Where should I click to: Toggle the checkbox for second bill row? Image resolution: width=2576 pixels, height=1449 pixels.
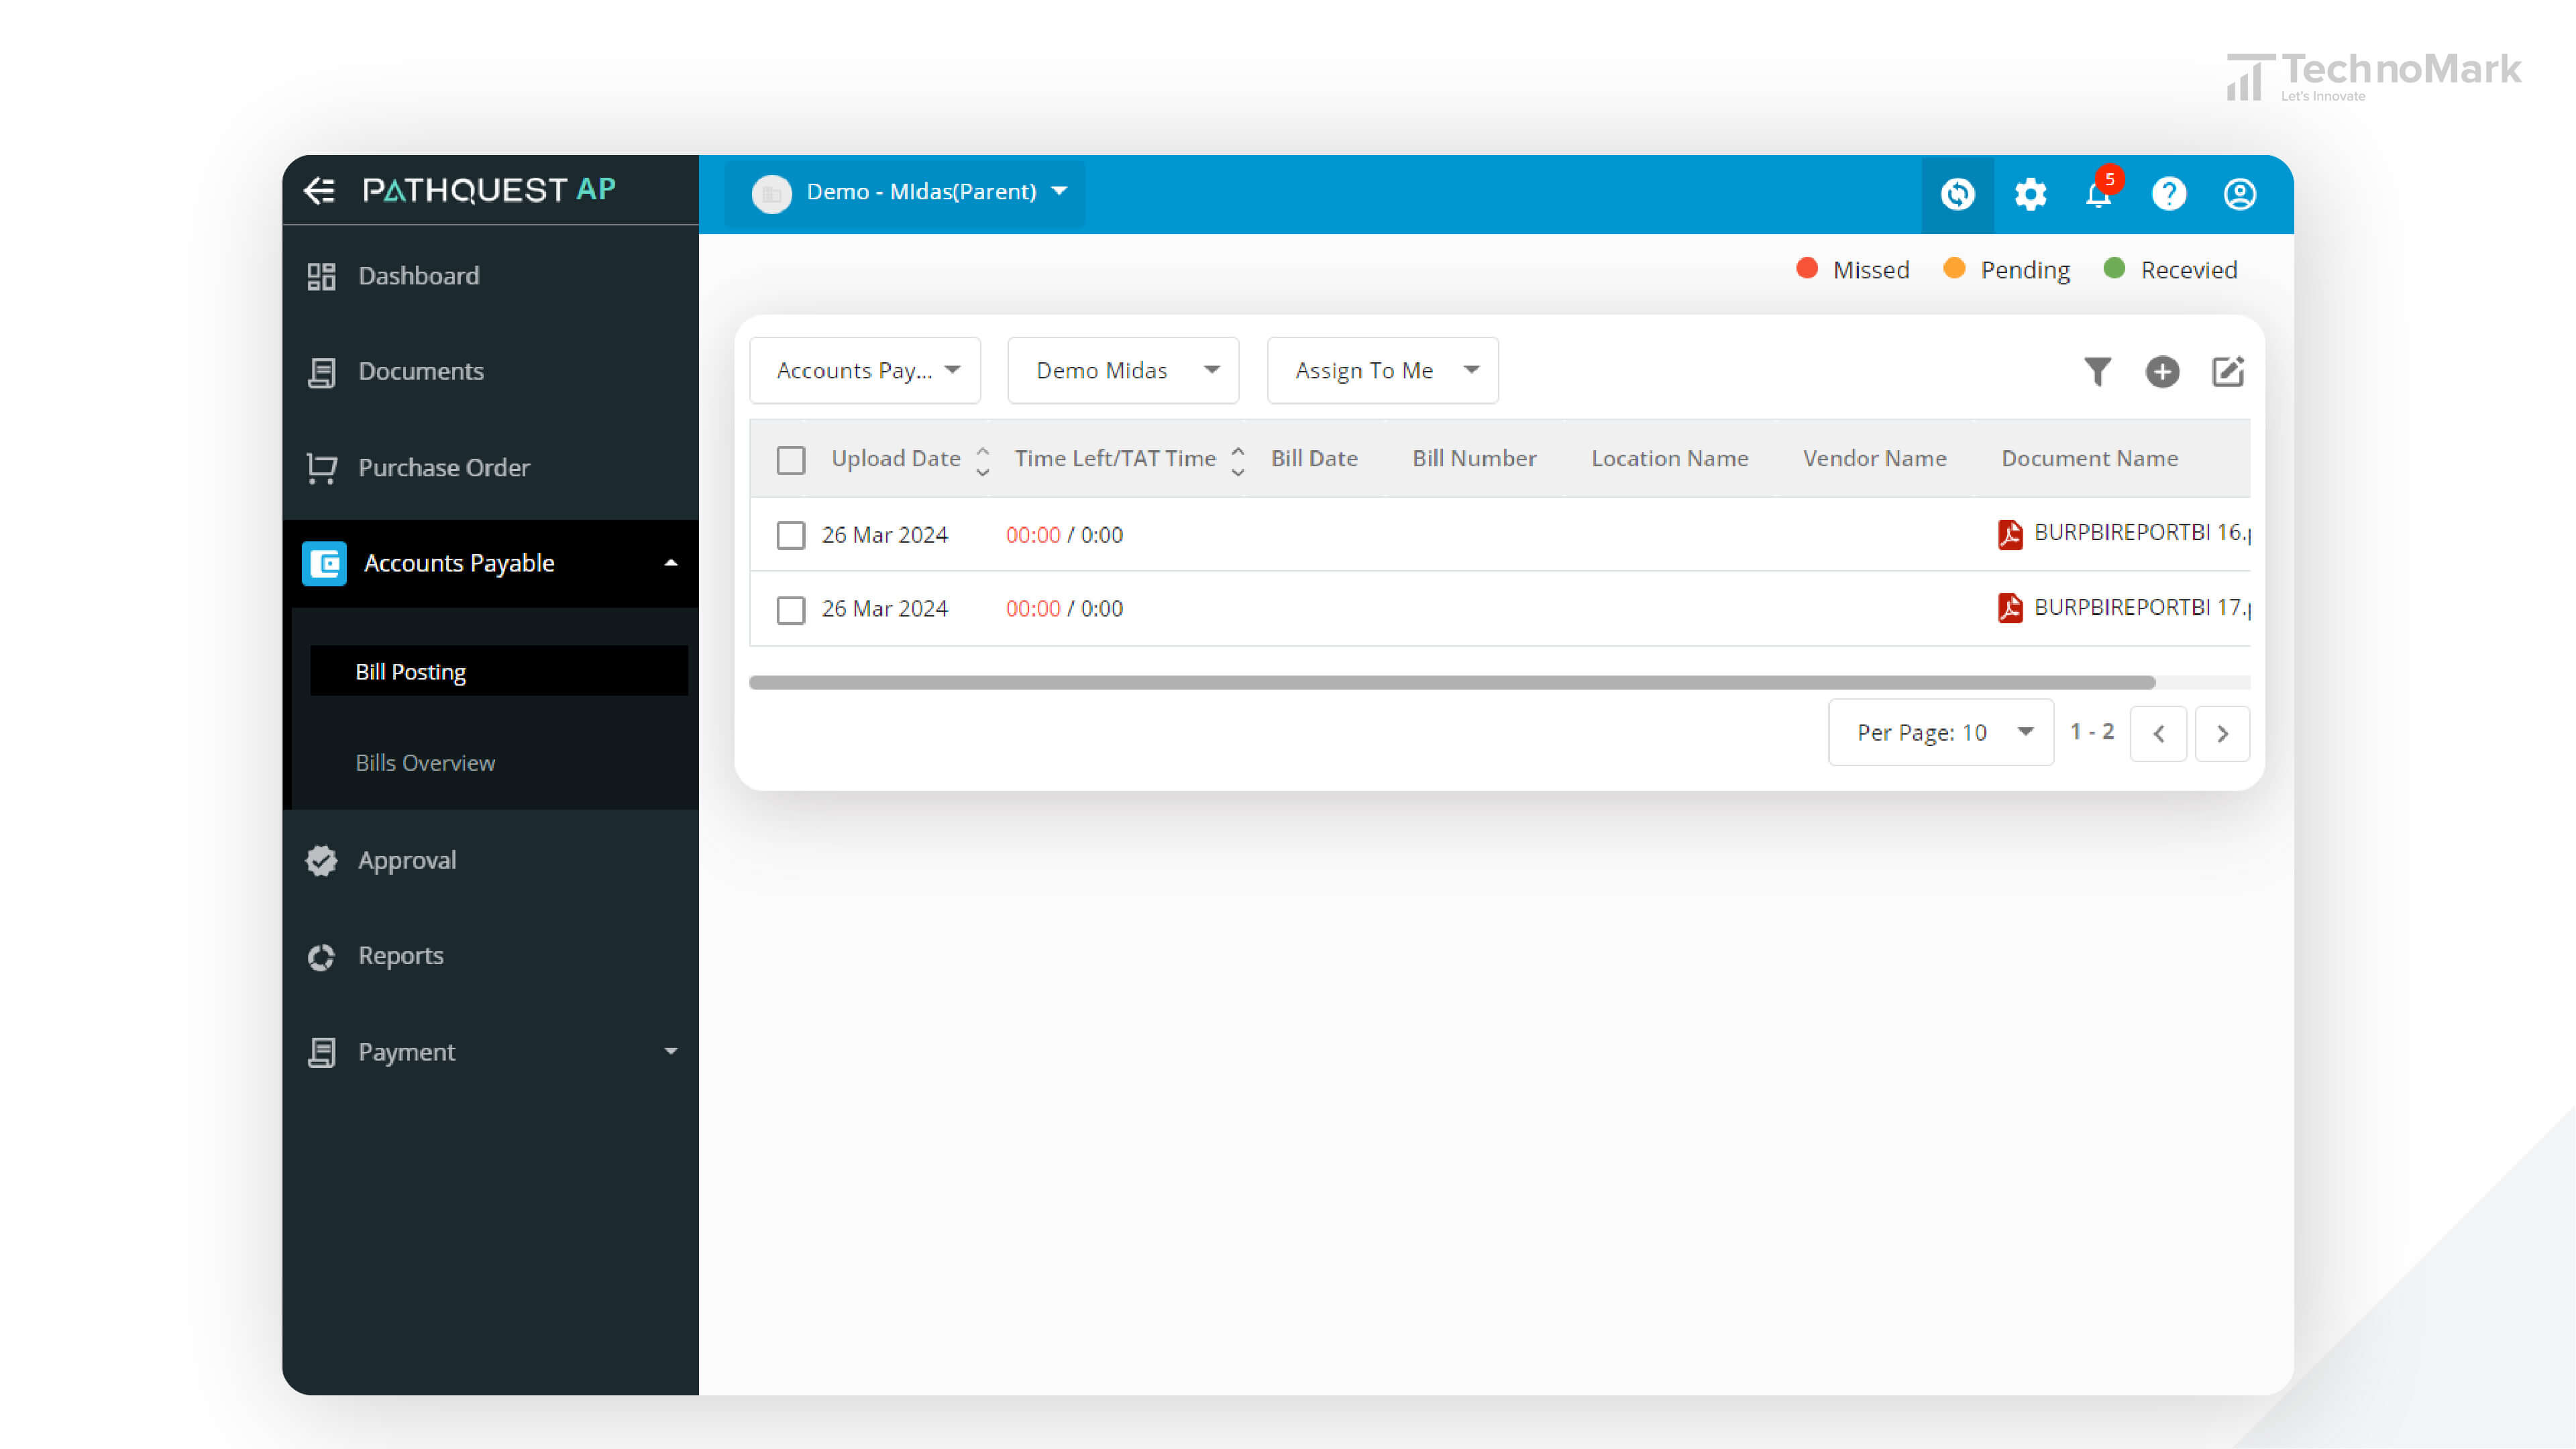pos(791,608)
